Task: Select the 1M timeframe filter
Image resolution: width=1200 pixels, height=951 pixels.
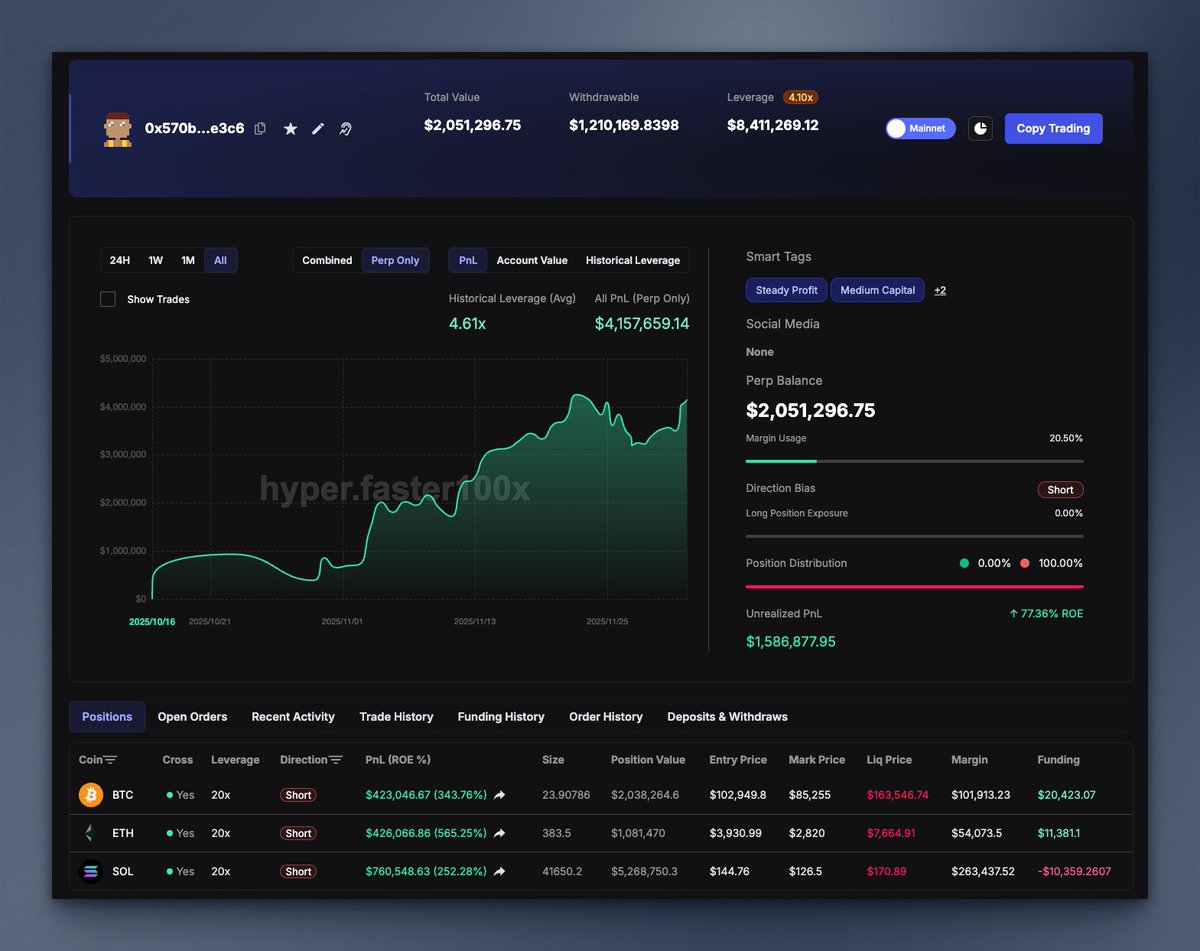Action: tap(189, 260)
